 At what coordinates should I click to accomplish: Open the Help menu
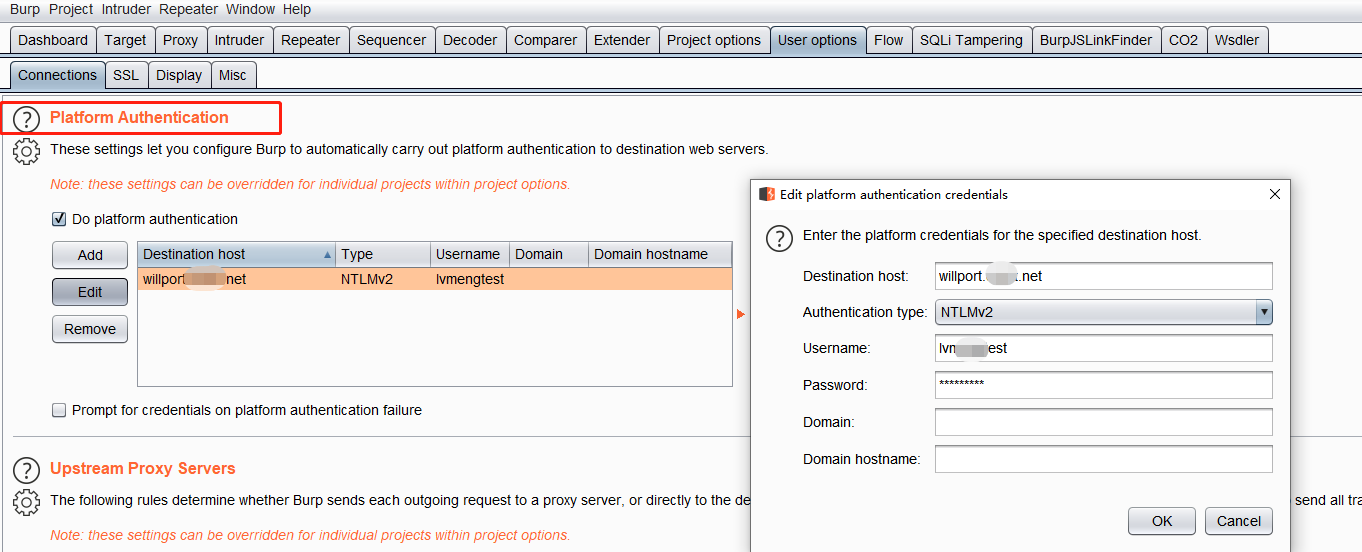[297, 9]
